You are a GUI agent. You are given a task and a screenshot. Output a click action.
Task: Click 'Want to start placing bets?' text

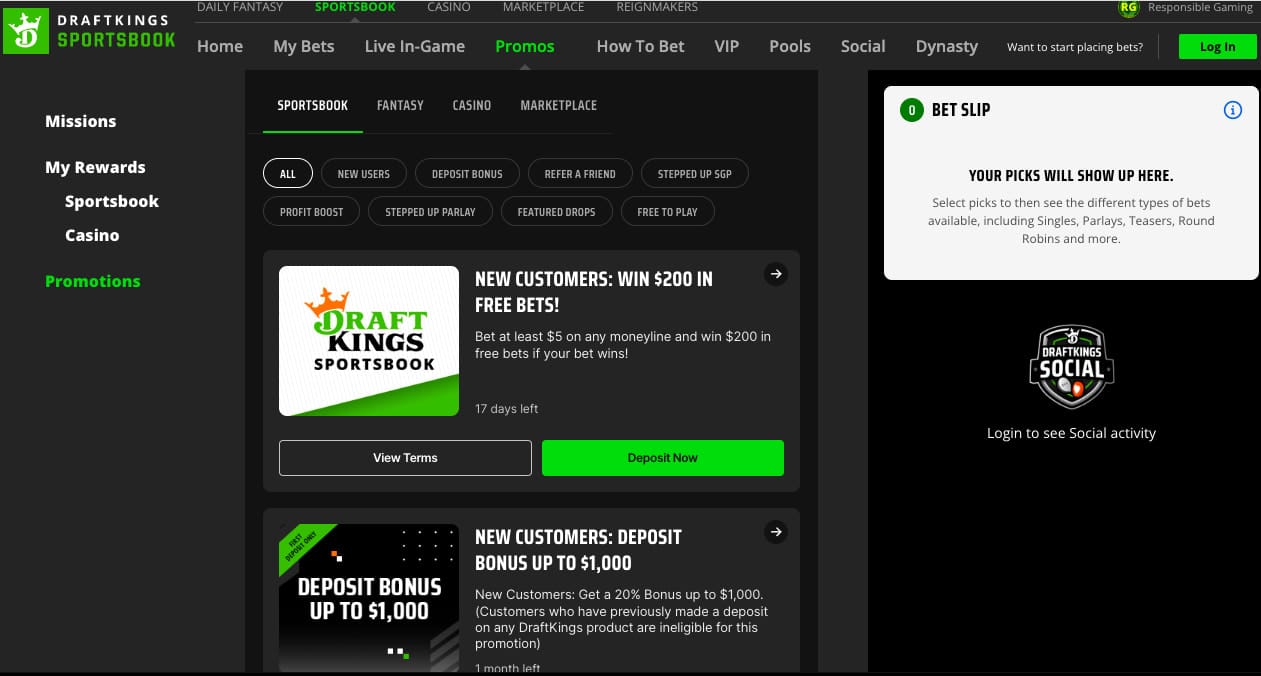(1075, 47)
